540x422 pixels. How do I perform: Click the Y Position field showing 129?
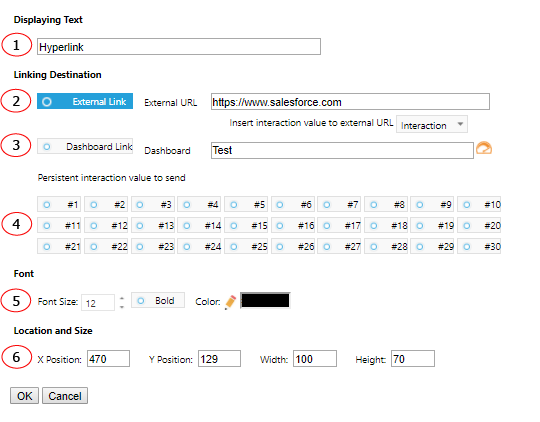219,359
